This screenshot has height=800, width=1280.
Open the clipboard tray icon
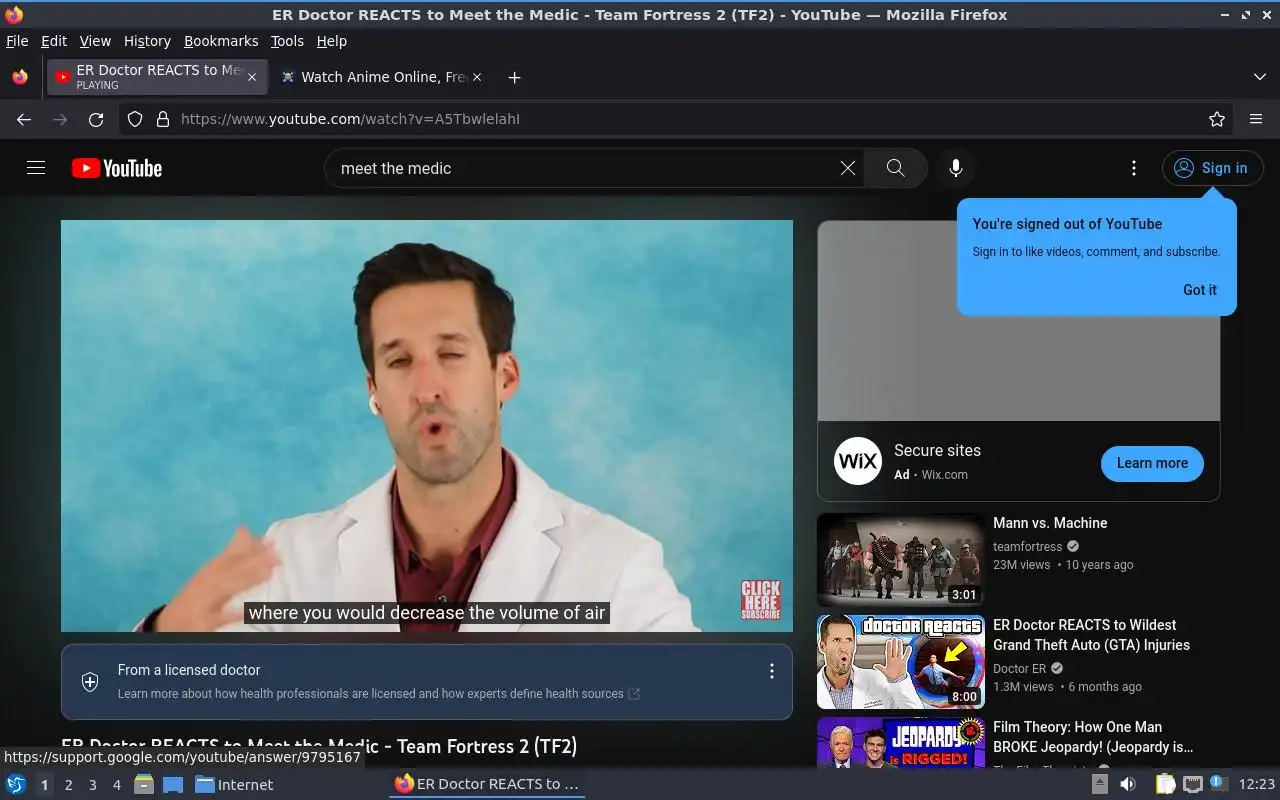pos(1166,784)
